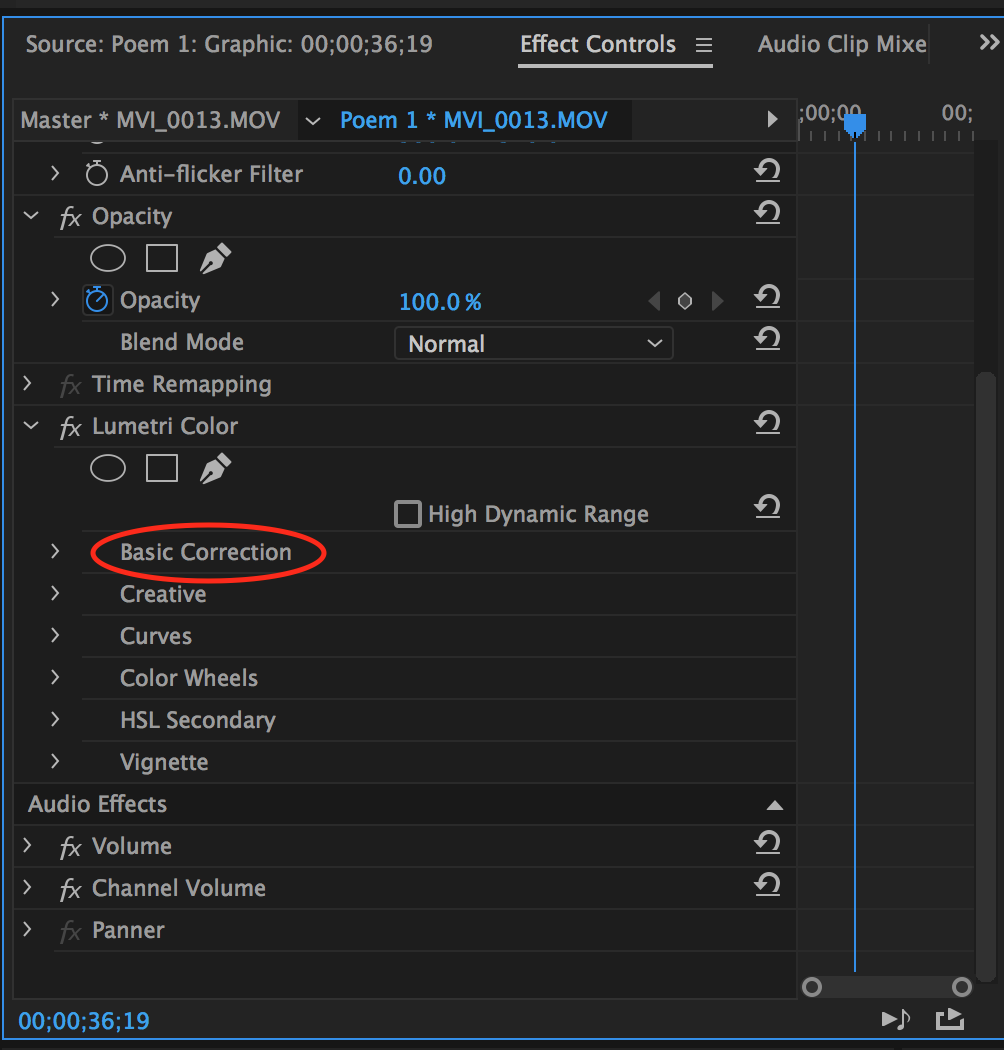Show overflow panel tabs with double chevron
The image size is (1004, 1050).
(988, 43)
